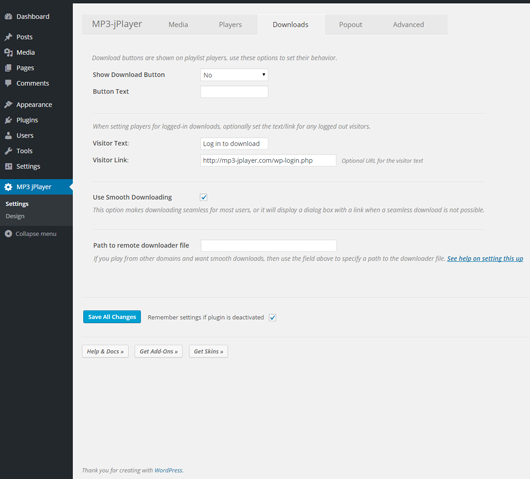This screenshot has width=530, height=479.
Task: Click Collapse menu in the sidebar
Action: (x=36, y=234)
